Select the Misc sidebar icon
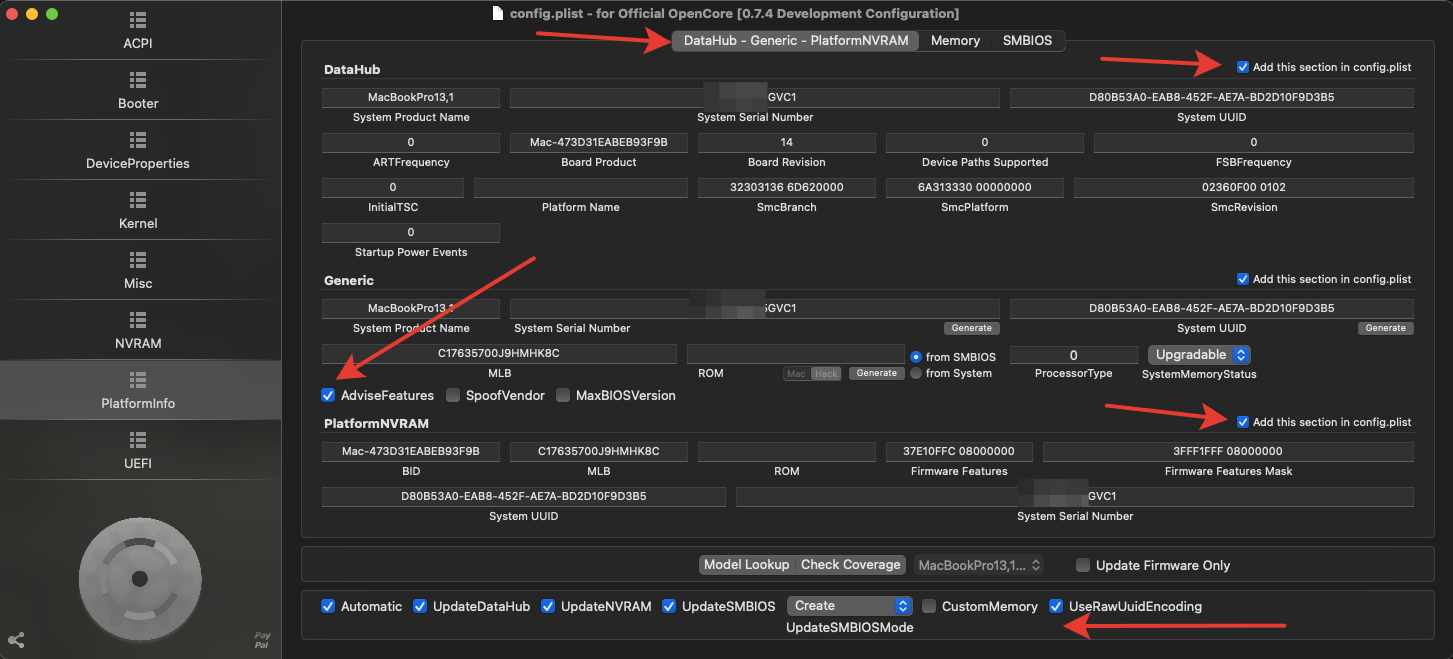This screenshot has width=1453, height=659. (138, 260)
